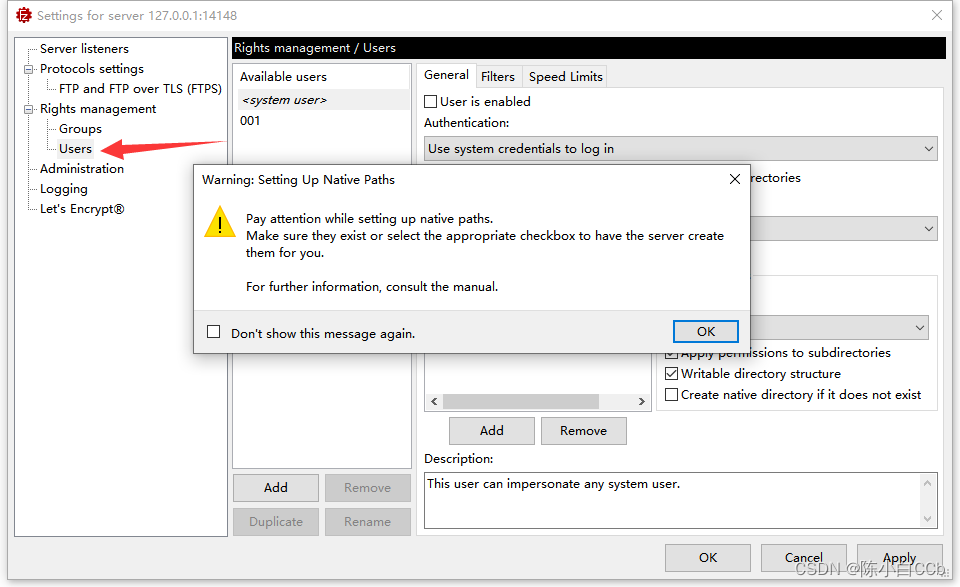Image resolution: width=960 pixels, height=587 pixels.
Task: Click the Apply button
Action: tap(899, 558)
